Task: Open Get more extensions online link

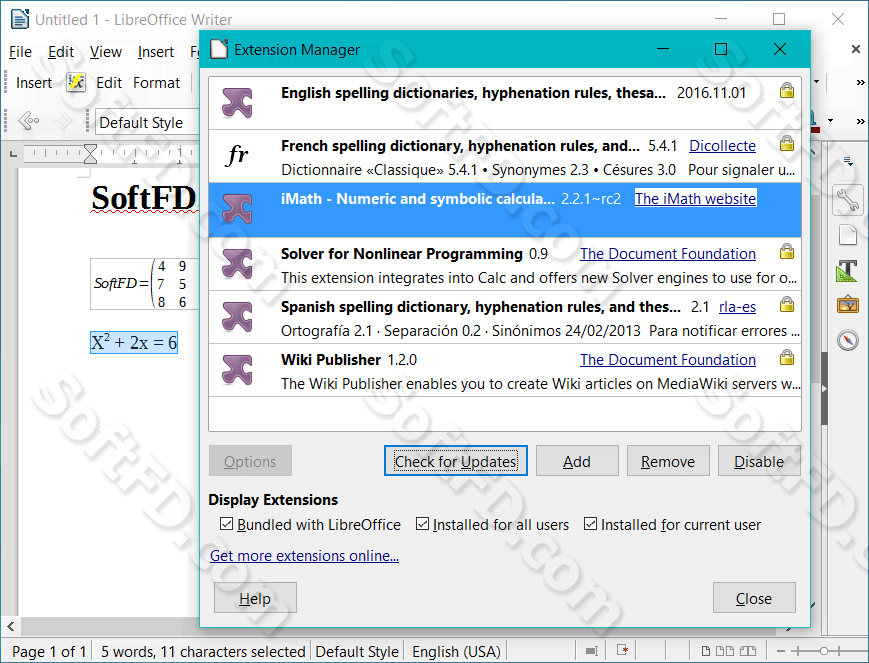Action: pyautogui.click(x=304, y=555)
